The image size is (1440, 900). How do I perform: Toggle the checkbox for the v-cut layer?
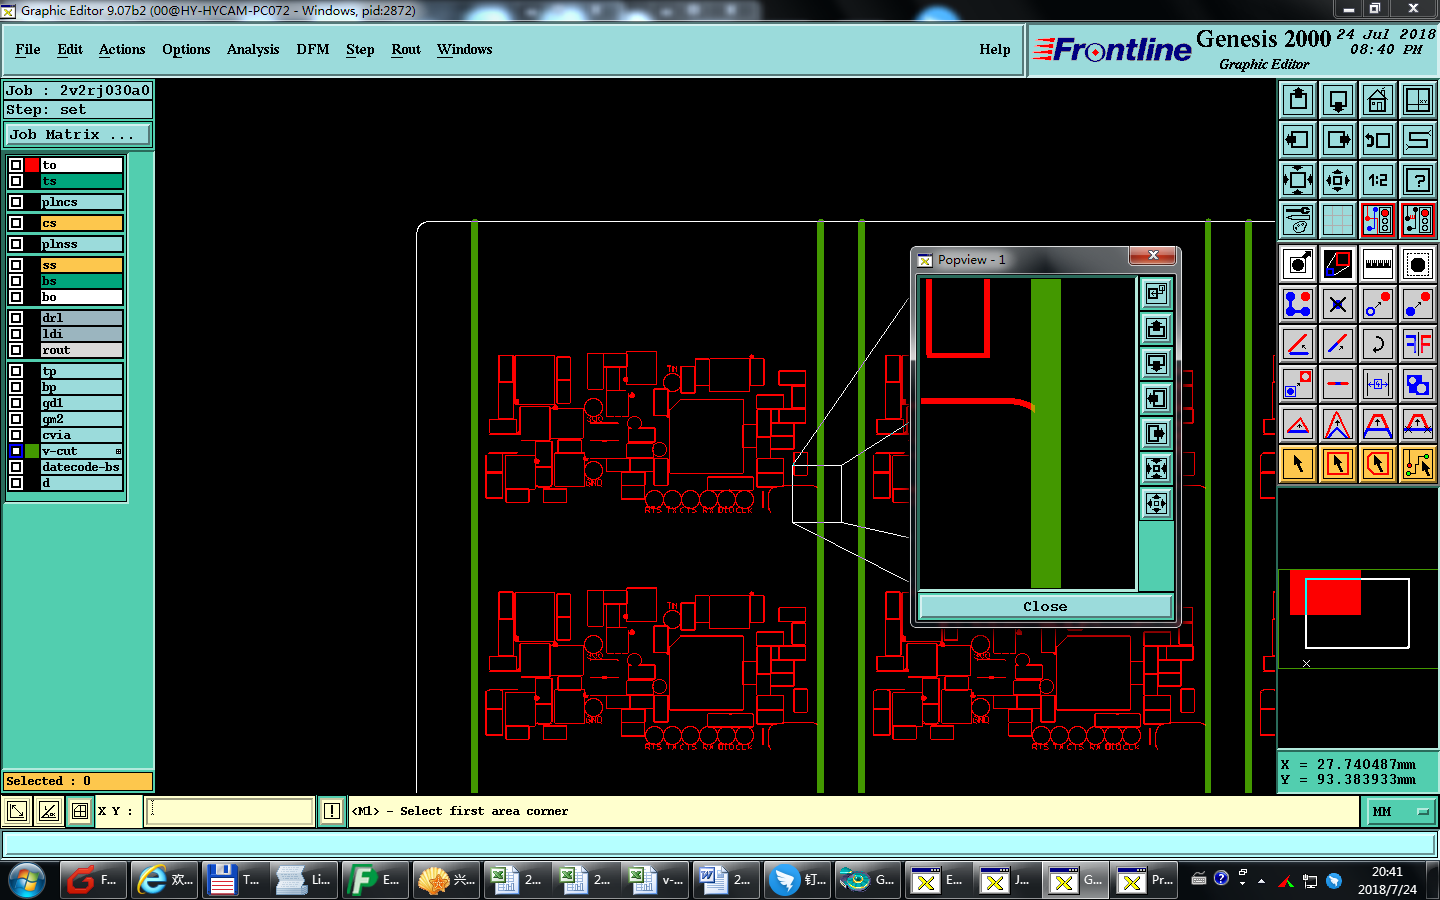point(16,451)
